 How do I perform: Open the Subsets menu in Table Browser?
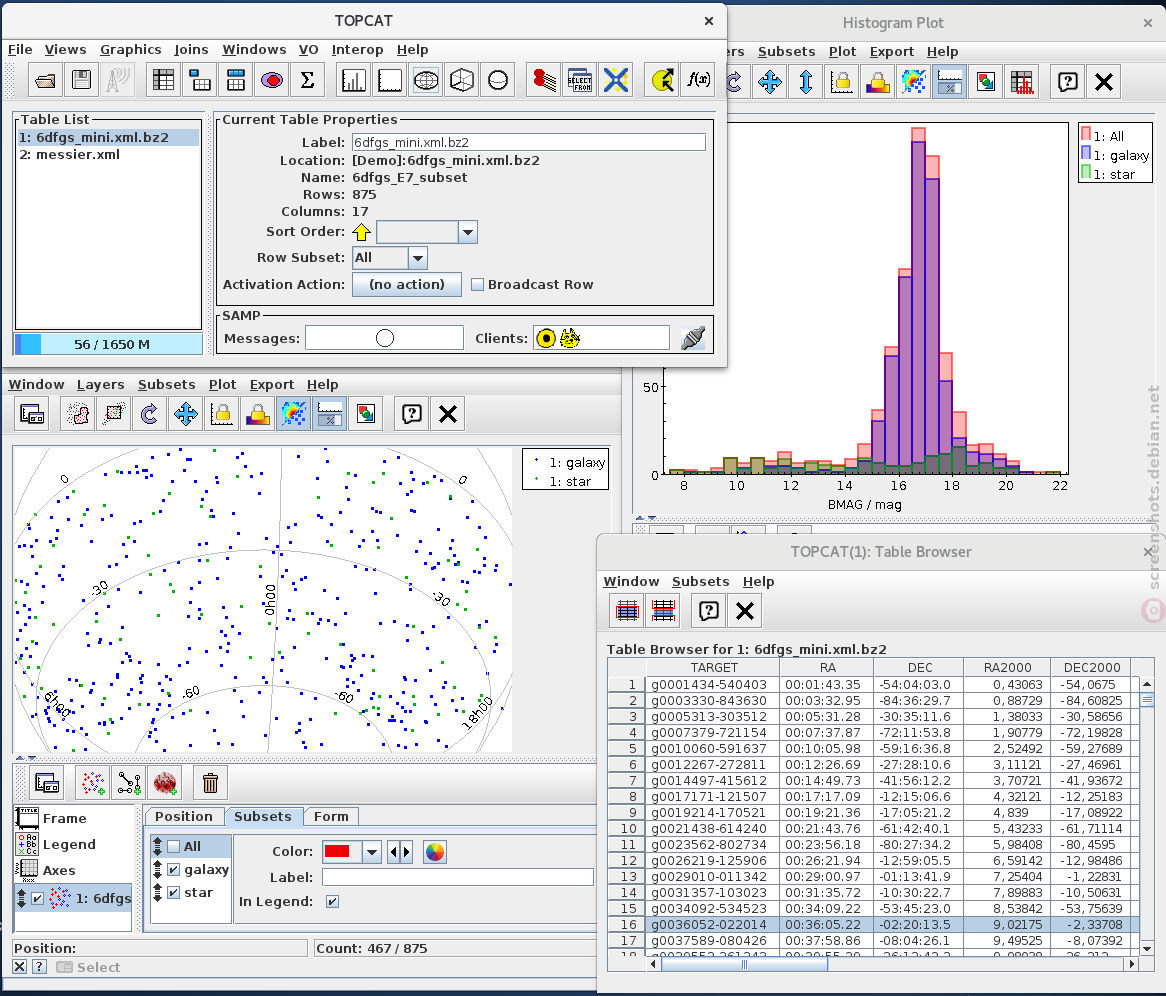pyautogui.click(x=700, y=582)
